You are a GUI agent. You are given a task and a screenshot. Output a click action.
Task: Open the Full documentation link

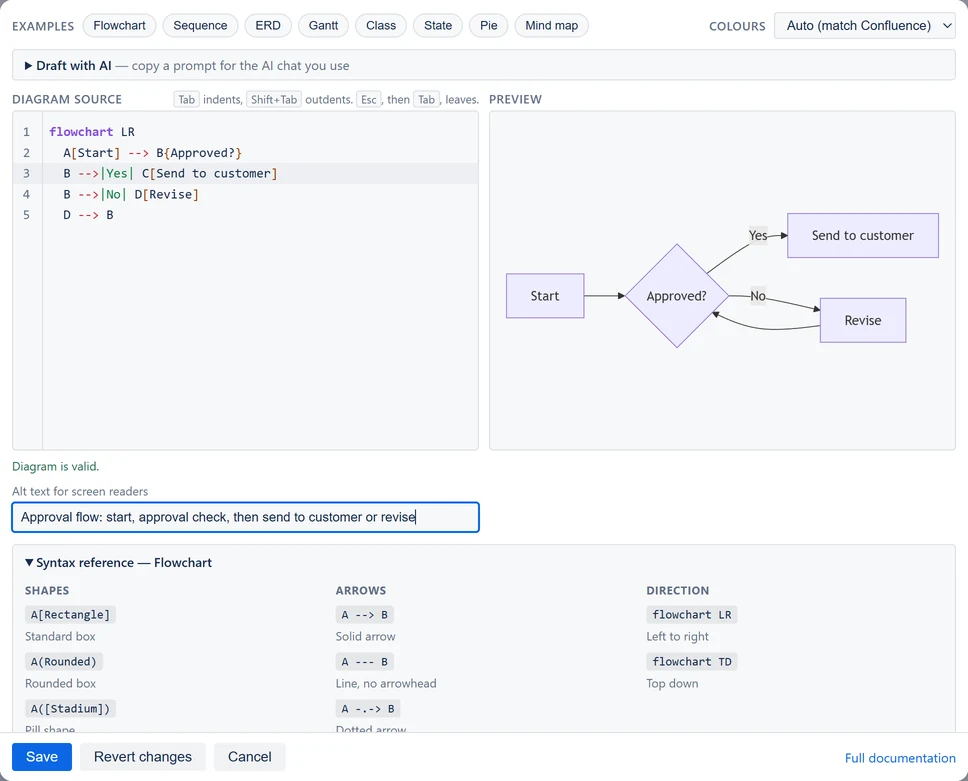click(900, 758)
